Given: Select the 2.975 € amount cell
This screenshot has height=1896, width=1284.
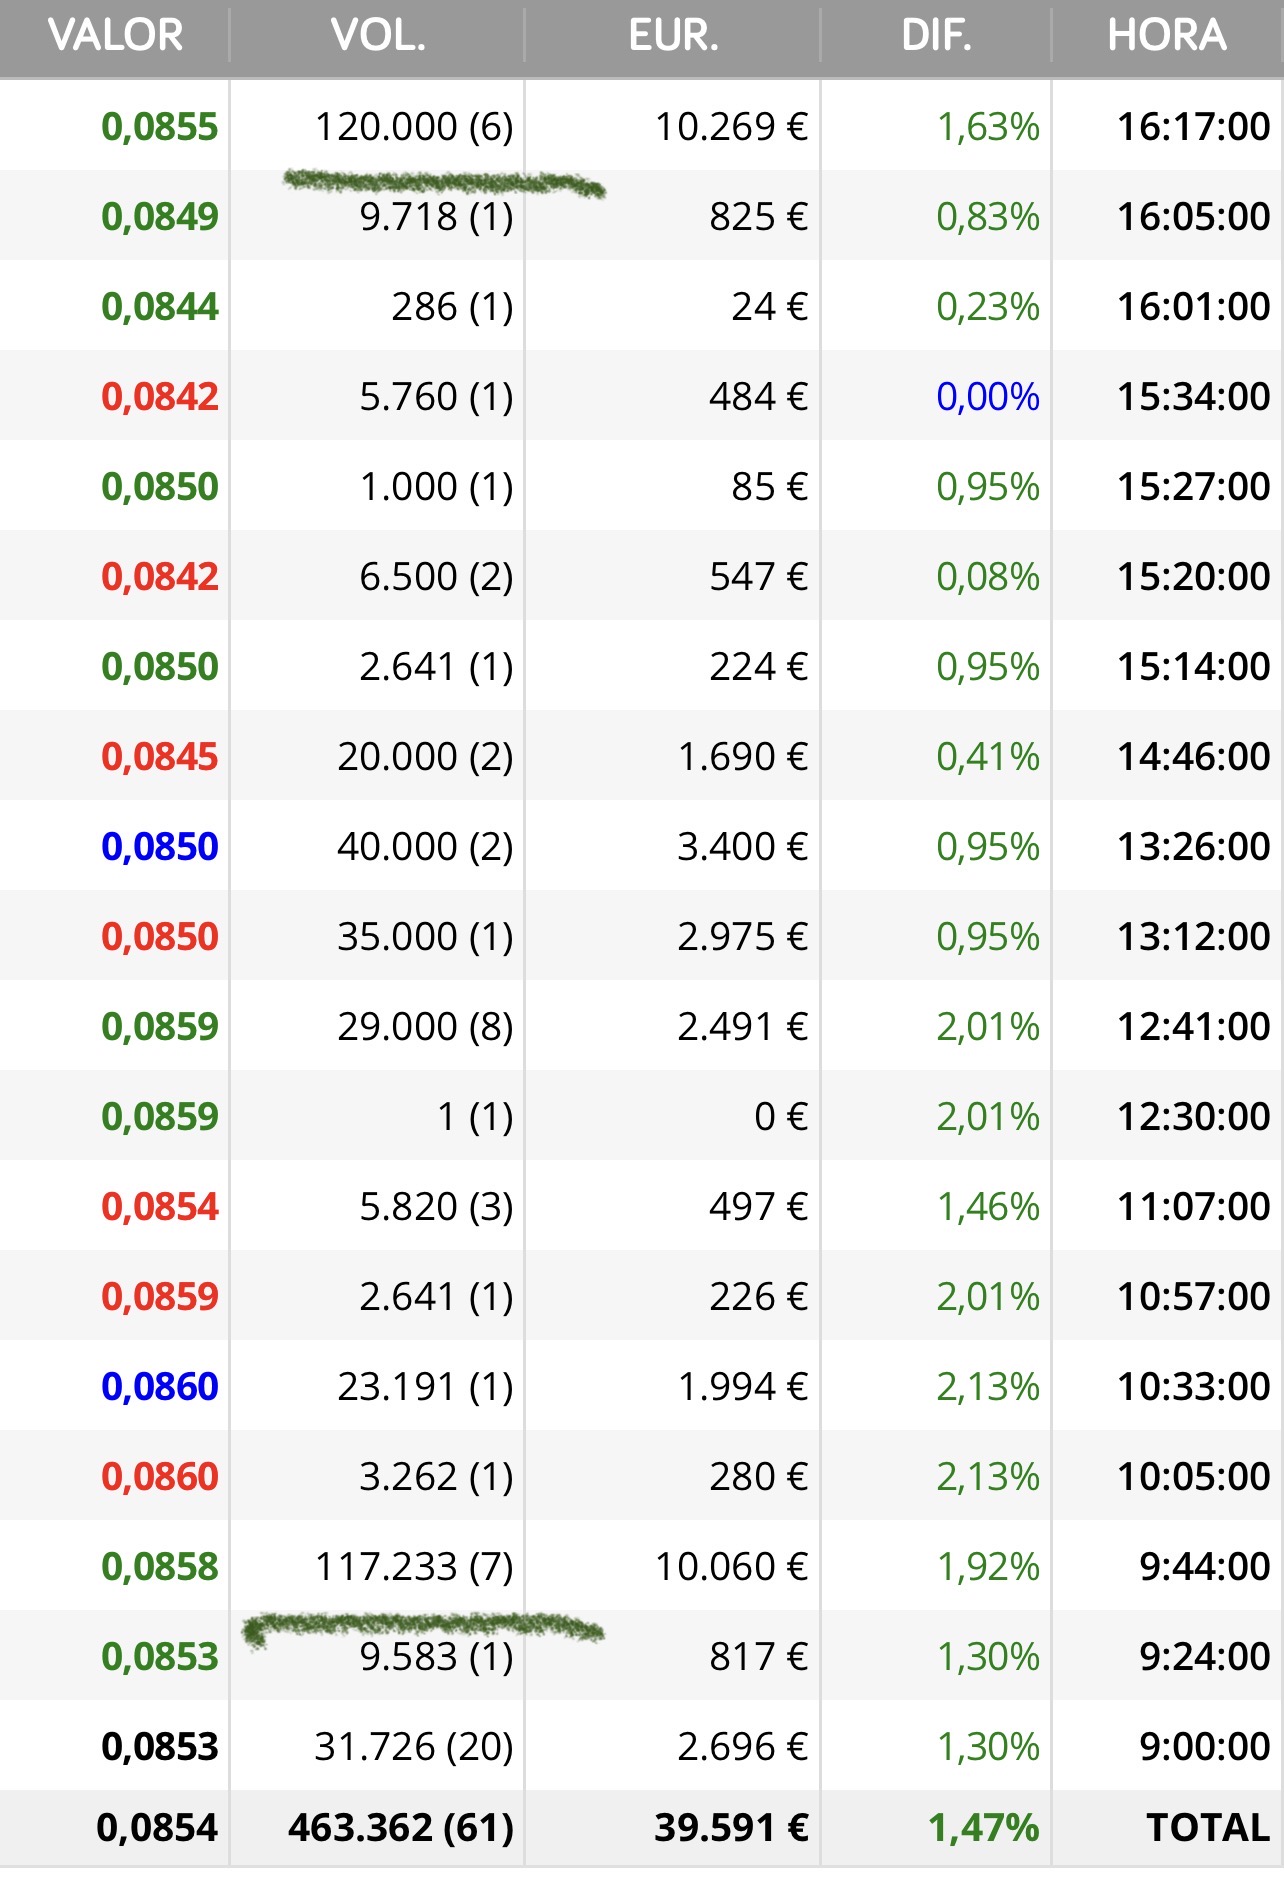Looking at the screenshot, I should click(x=742, y=937).
